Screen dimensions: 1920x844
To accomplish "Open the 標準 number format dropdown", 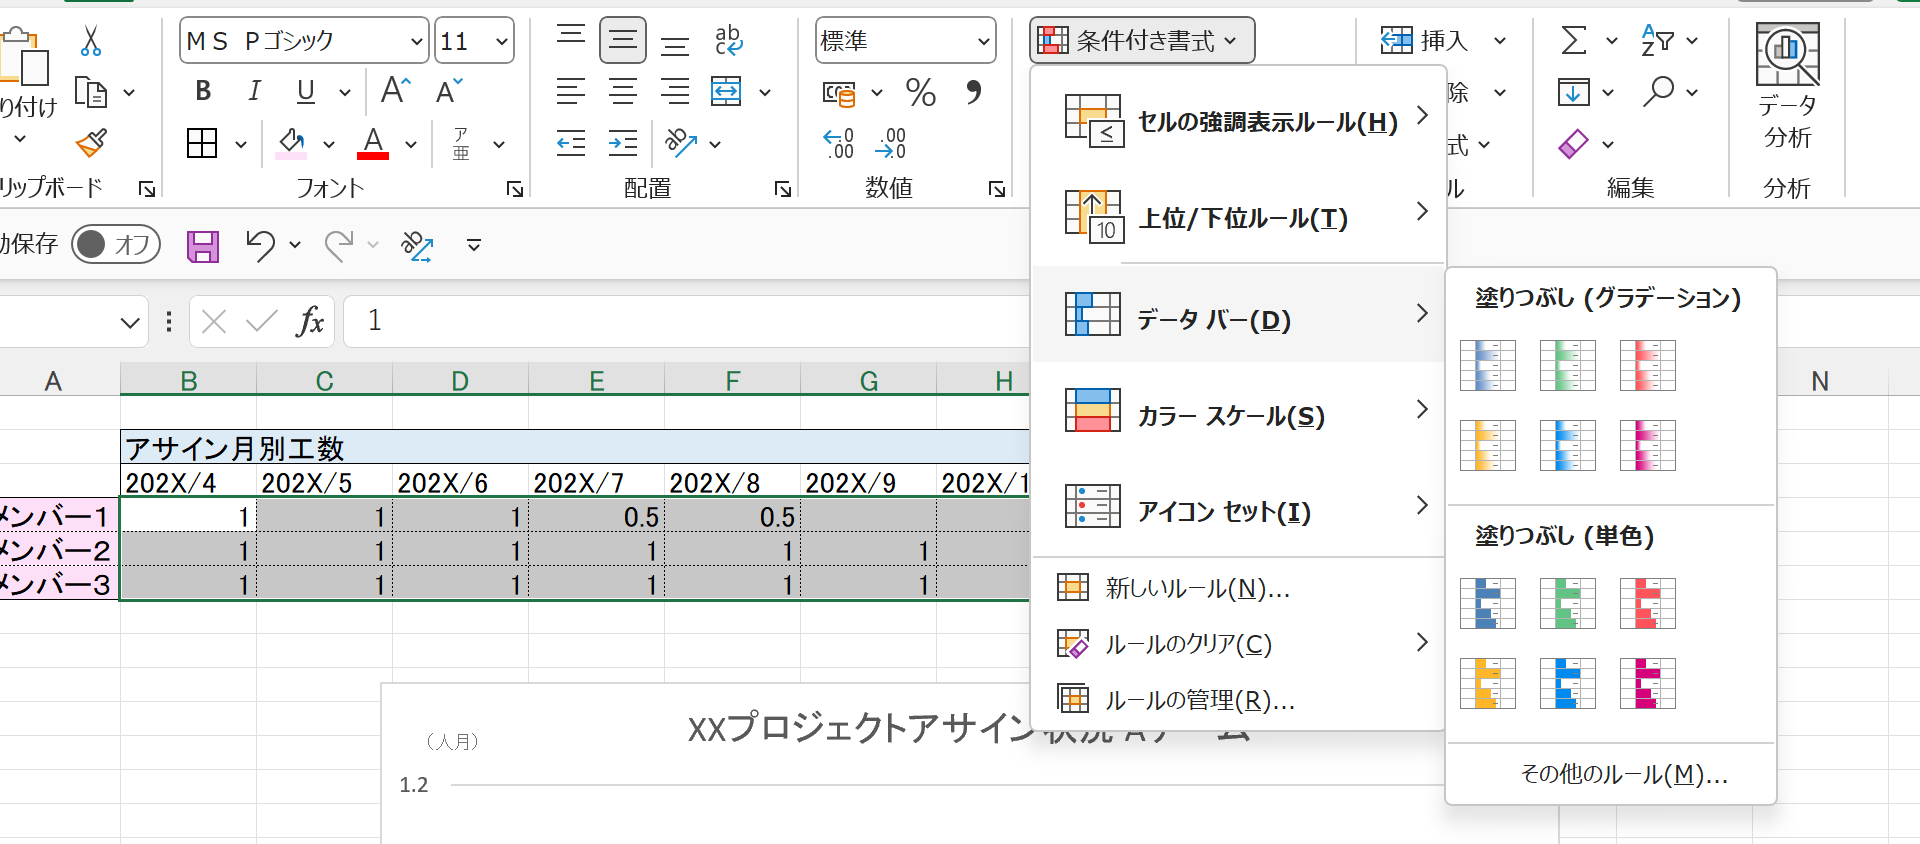I will pos(983,41).
